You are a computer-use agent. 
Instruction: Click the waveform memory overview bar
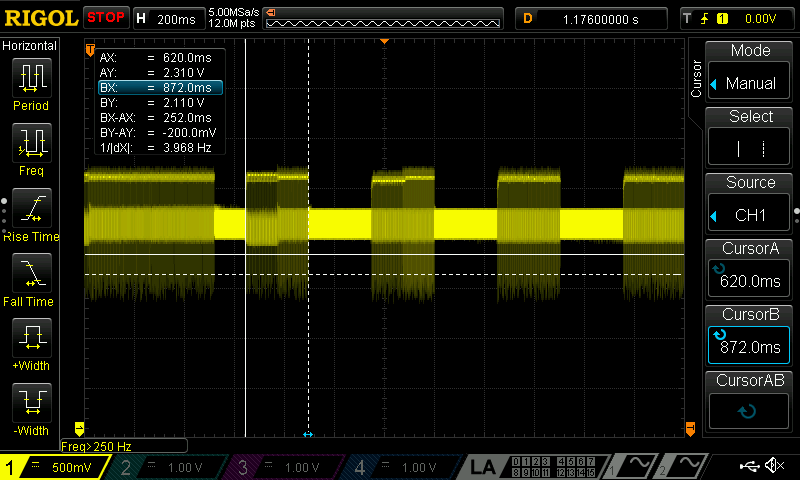pyautogui.click(x=383, y=19)
